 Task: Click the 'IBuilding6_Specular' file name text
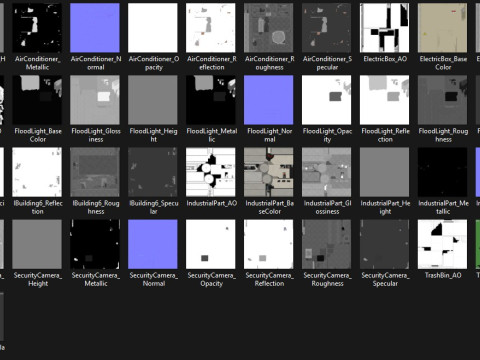point(153,207)
